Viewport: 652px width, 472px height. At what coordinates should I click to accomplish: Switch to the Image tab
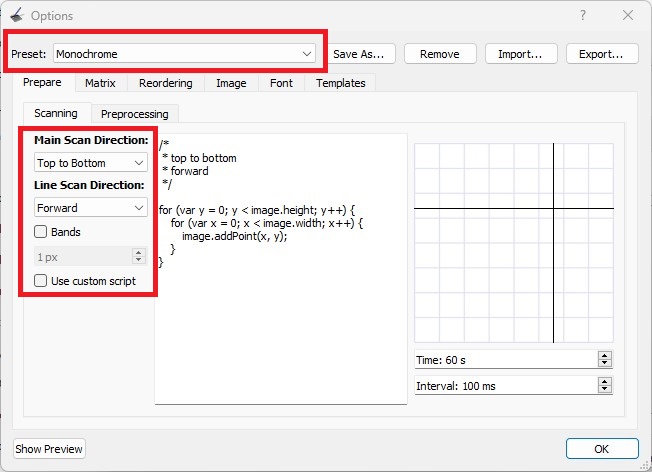click(231, 84)
